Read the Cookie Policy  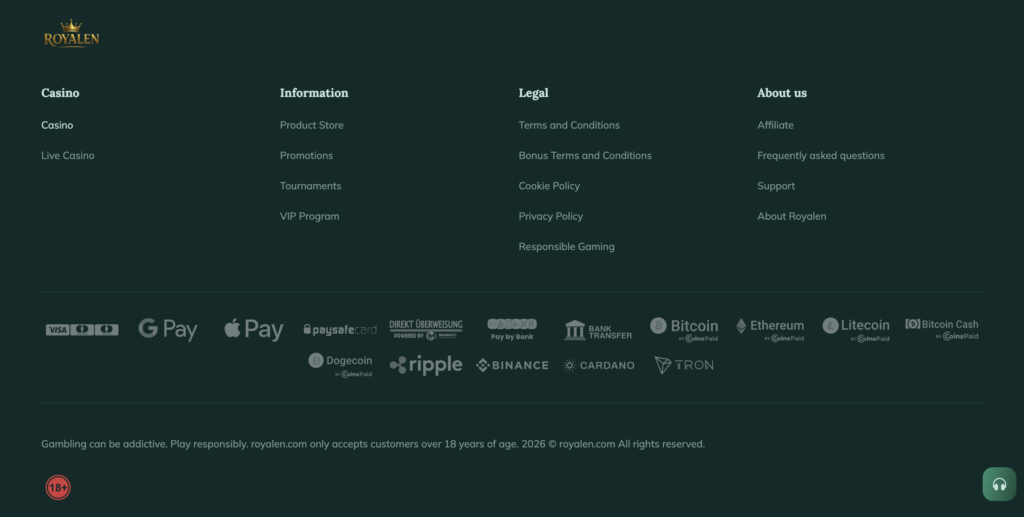coord(549,186)
